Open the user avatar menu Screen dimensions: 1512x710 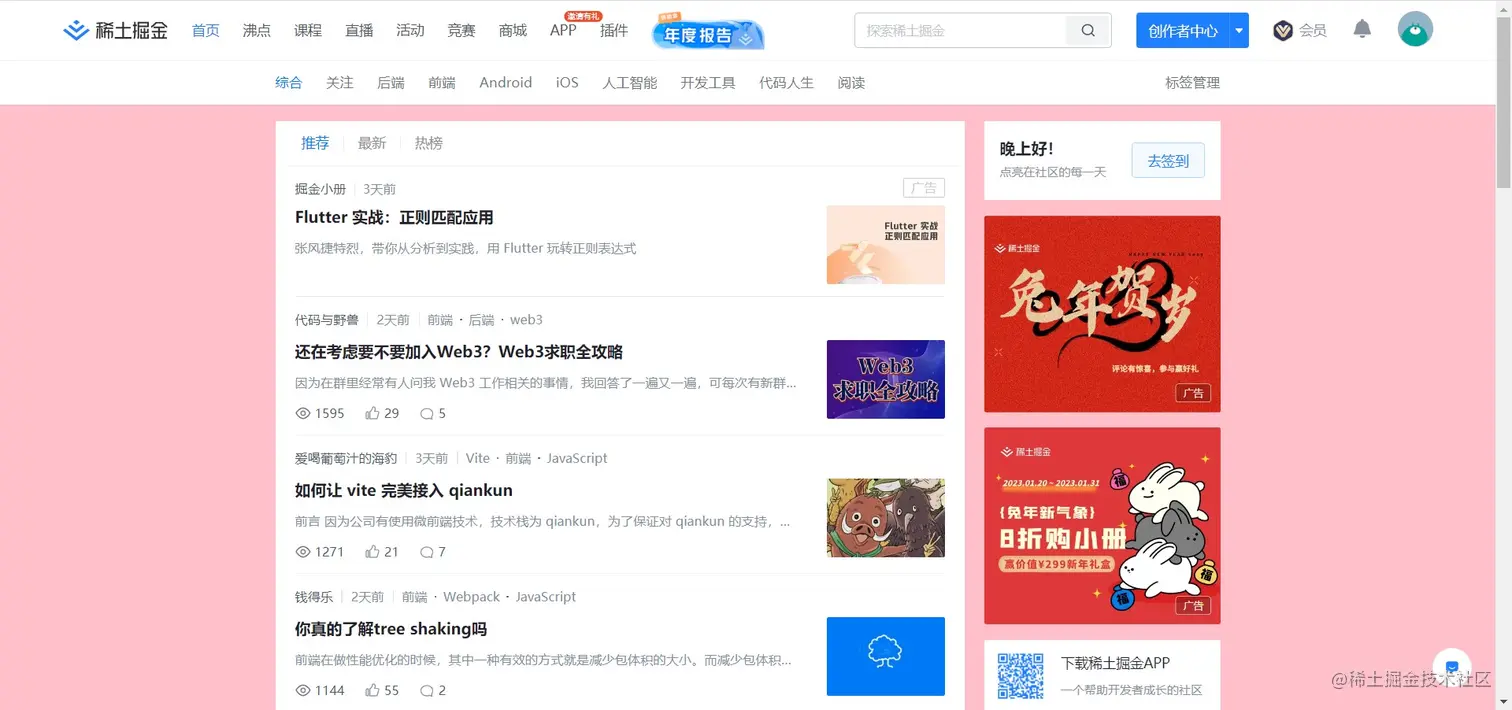click(x=1415, y=30)
